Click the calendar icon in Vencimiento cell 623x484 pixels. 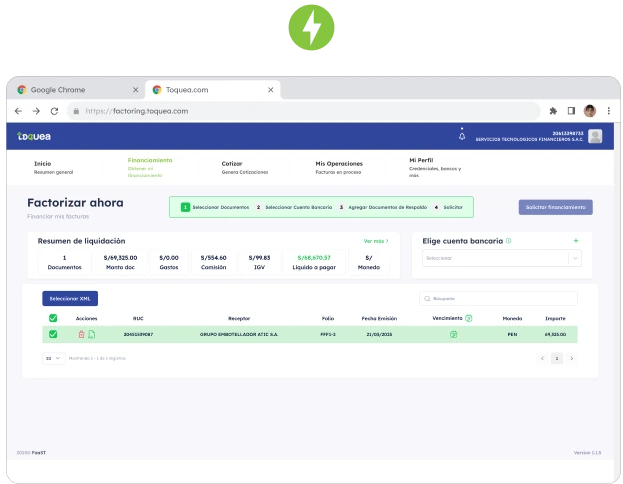coord(453,334)
